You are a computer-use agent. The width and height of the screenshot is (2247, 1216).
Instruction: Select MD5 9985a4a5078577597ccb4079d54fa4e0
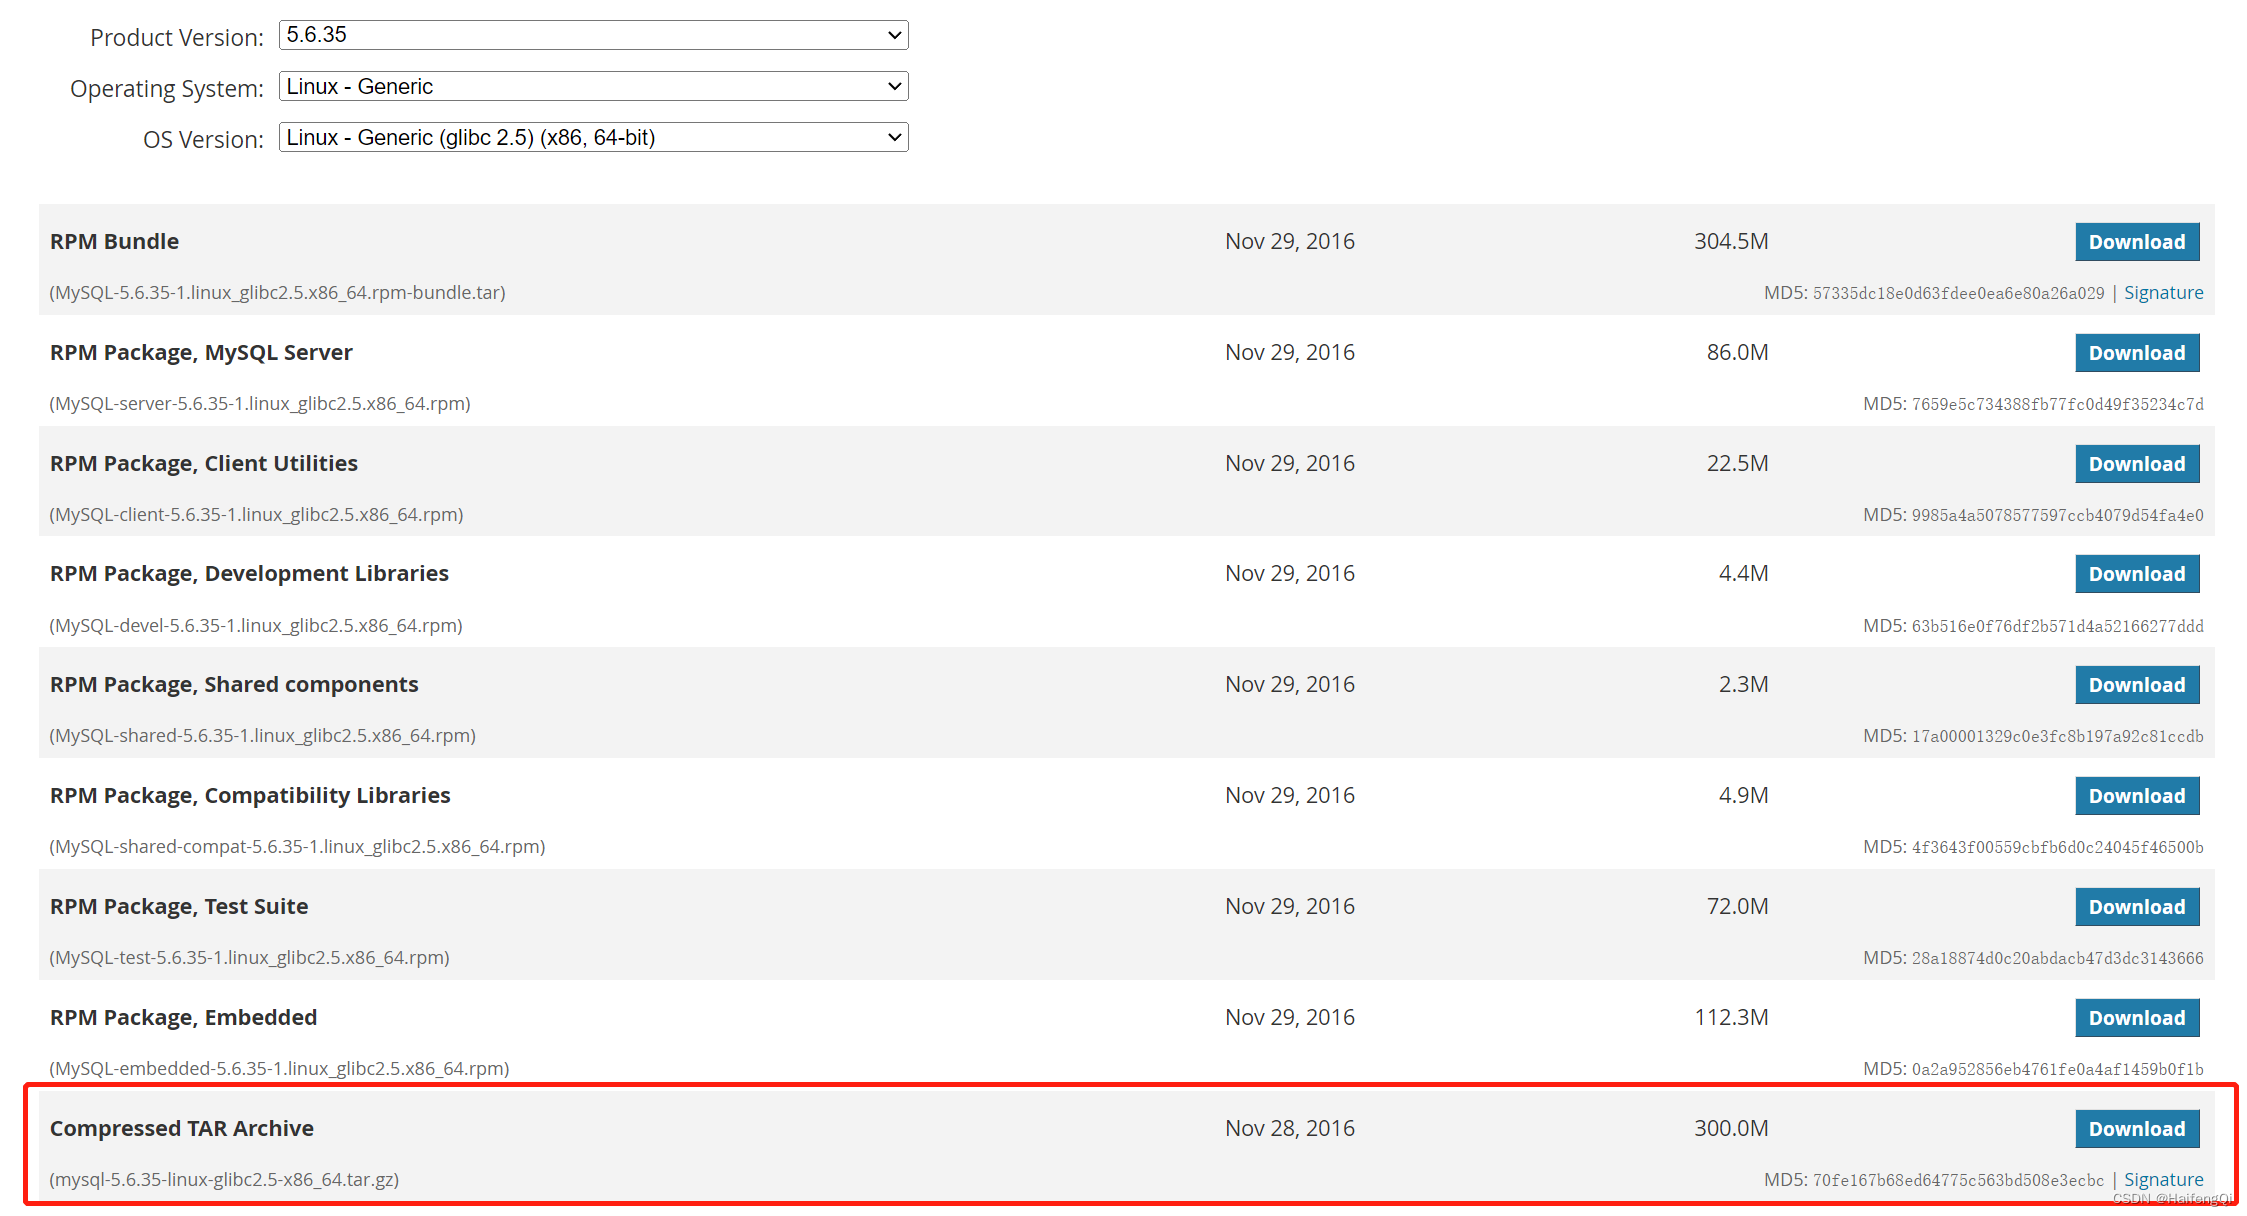[2057, 515]
